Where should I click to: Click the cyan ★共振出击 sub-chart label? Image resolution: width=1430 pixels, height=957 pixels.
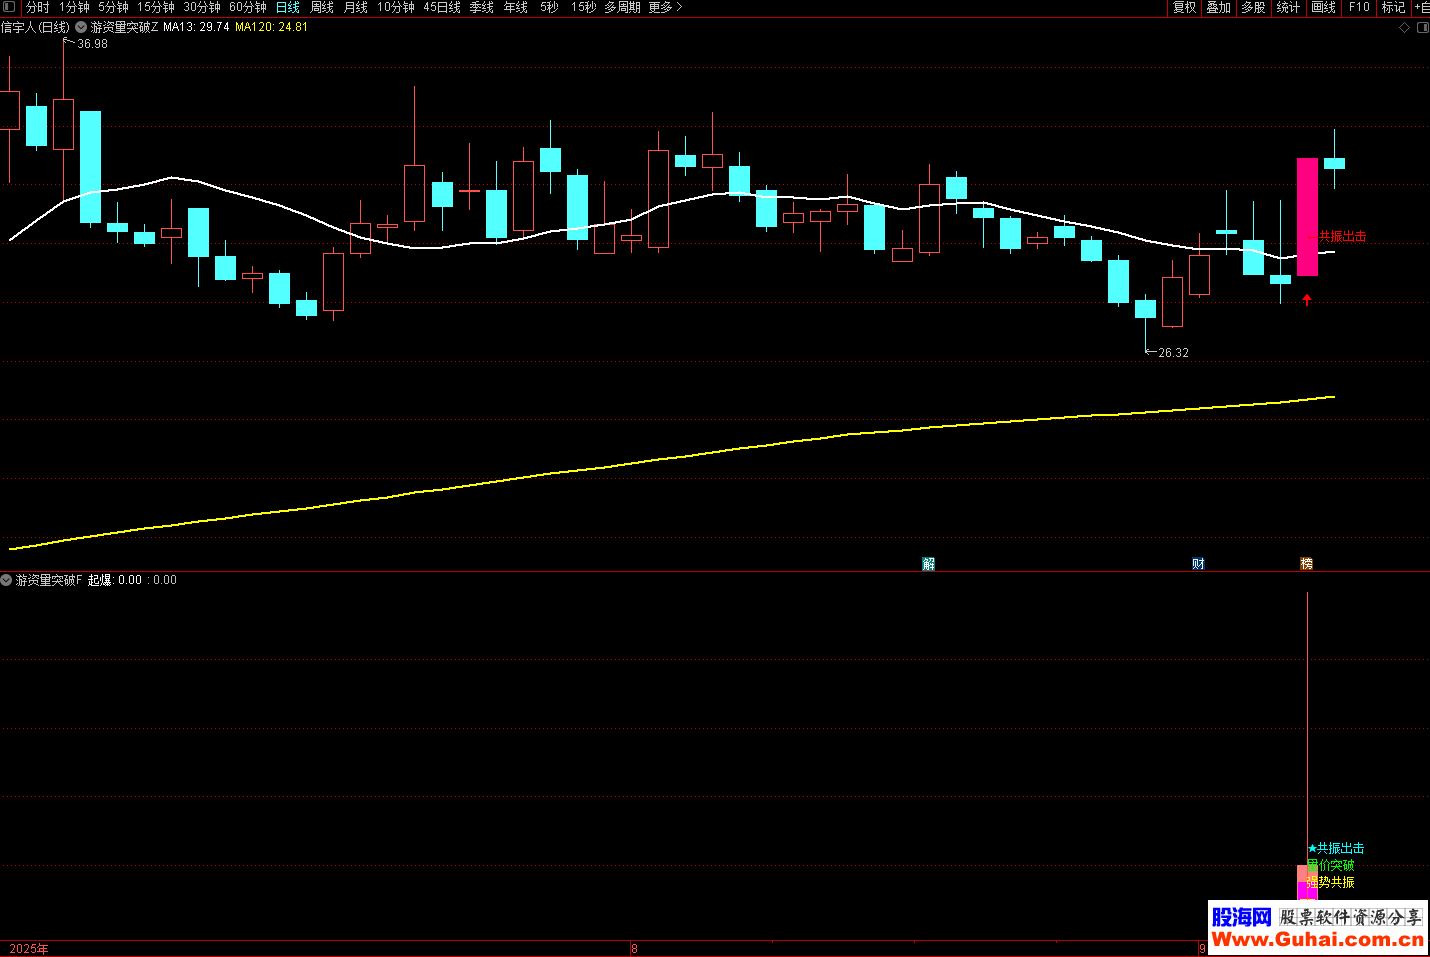[1336, 848]
